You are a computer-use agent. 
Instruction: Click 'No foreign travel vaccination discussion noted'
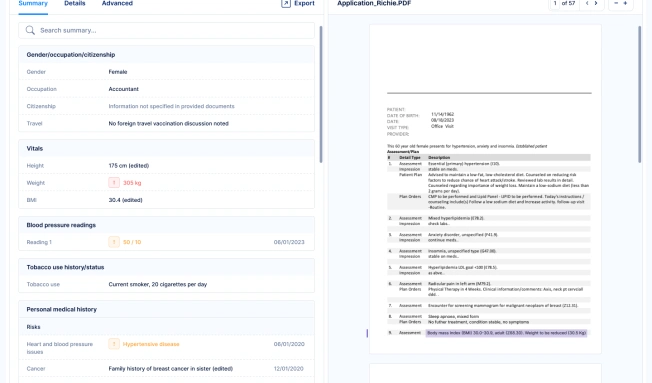point(168,124)
